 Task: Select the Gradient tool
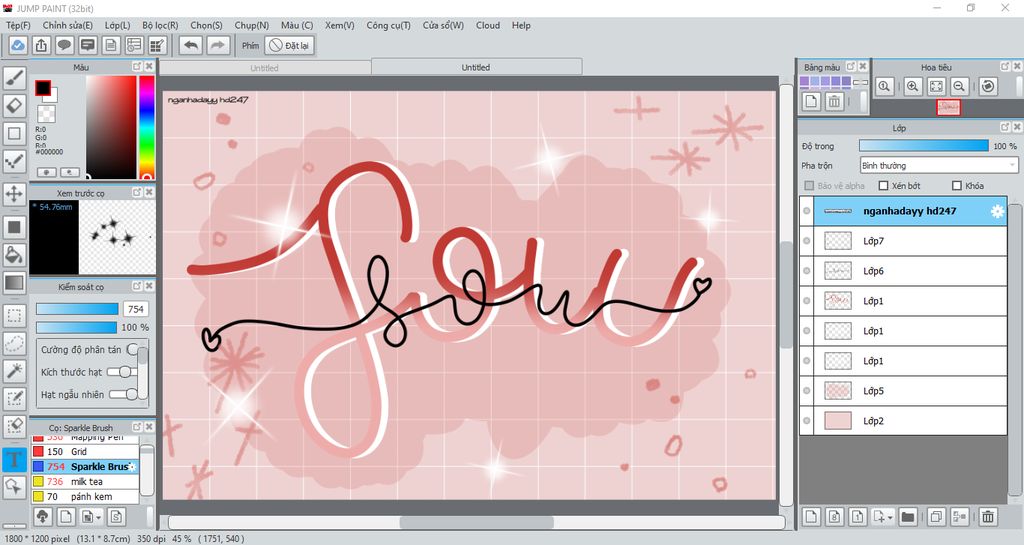pos(14,283)
